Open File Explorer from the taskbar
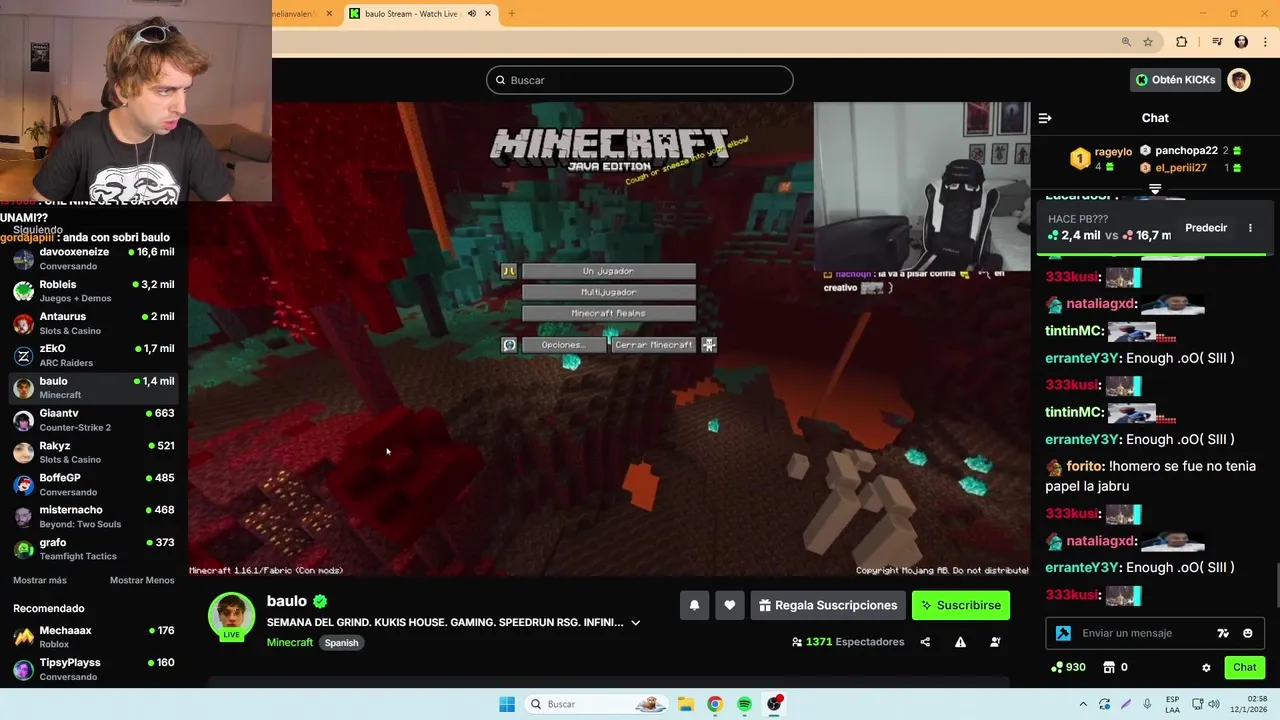Viewport: 1280px width, 720px height. tap(685, 704)
